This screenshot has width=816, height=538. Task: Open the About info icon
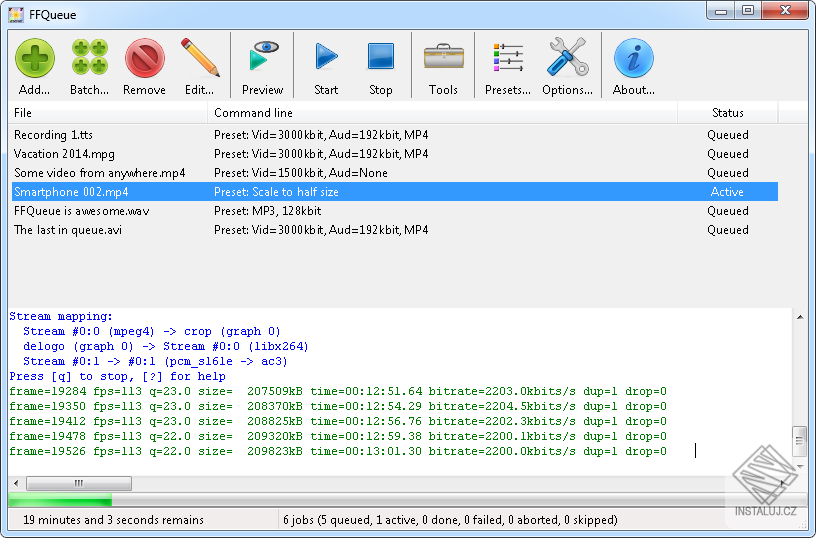coord(633,58)
